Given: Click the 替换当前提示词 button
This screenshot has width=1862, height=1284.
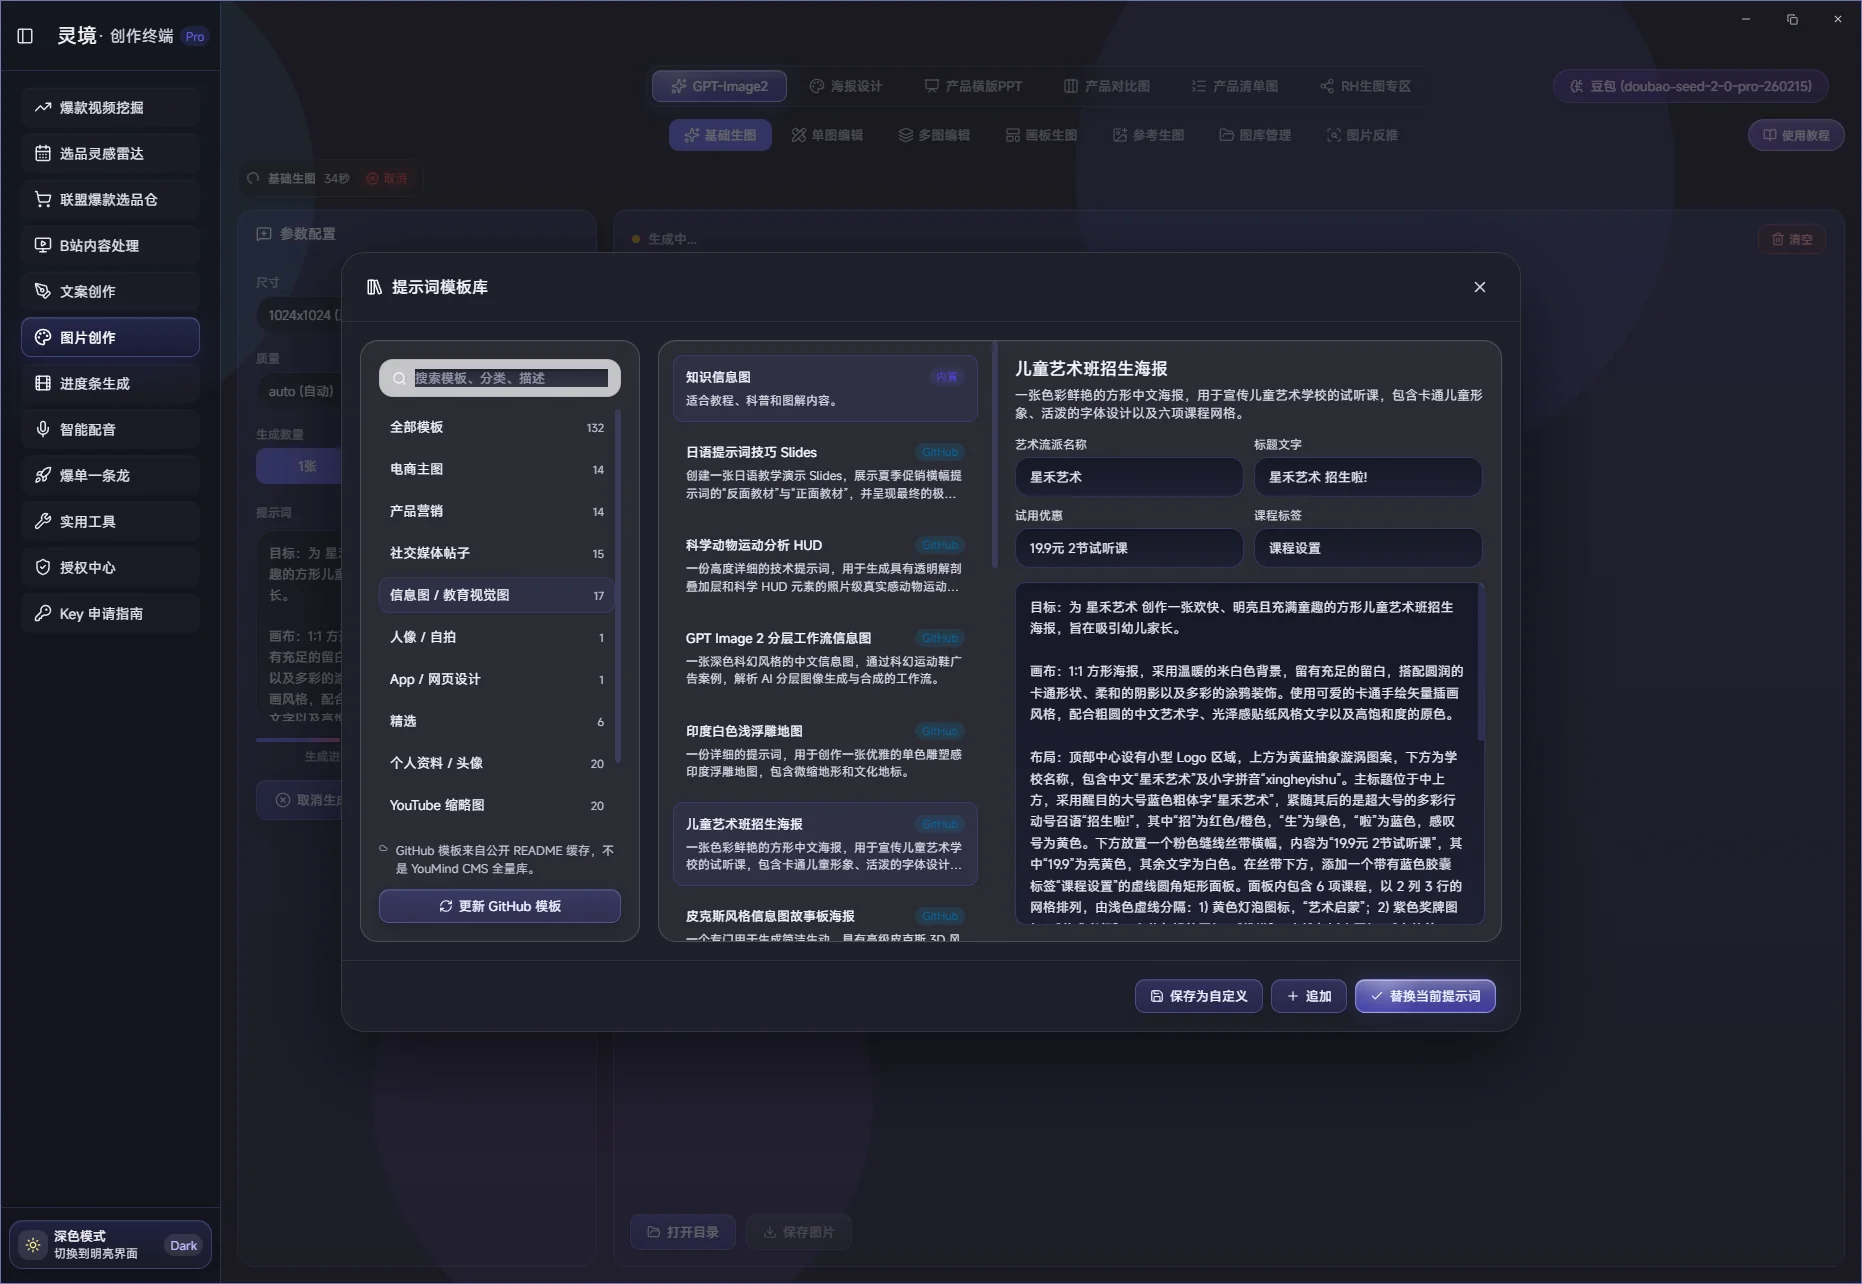Looking at the screenshot, I should [1425, 996].
